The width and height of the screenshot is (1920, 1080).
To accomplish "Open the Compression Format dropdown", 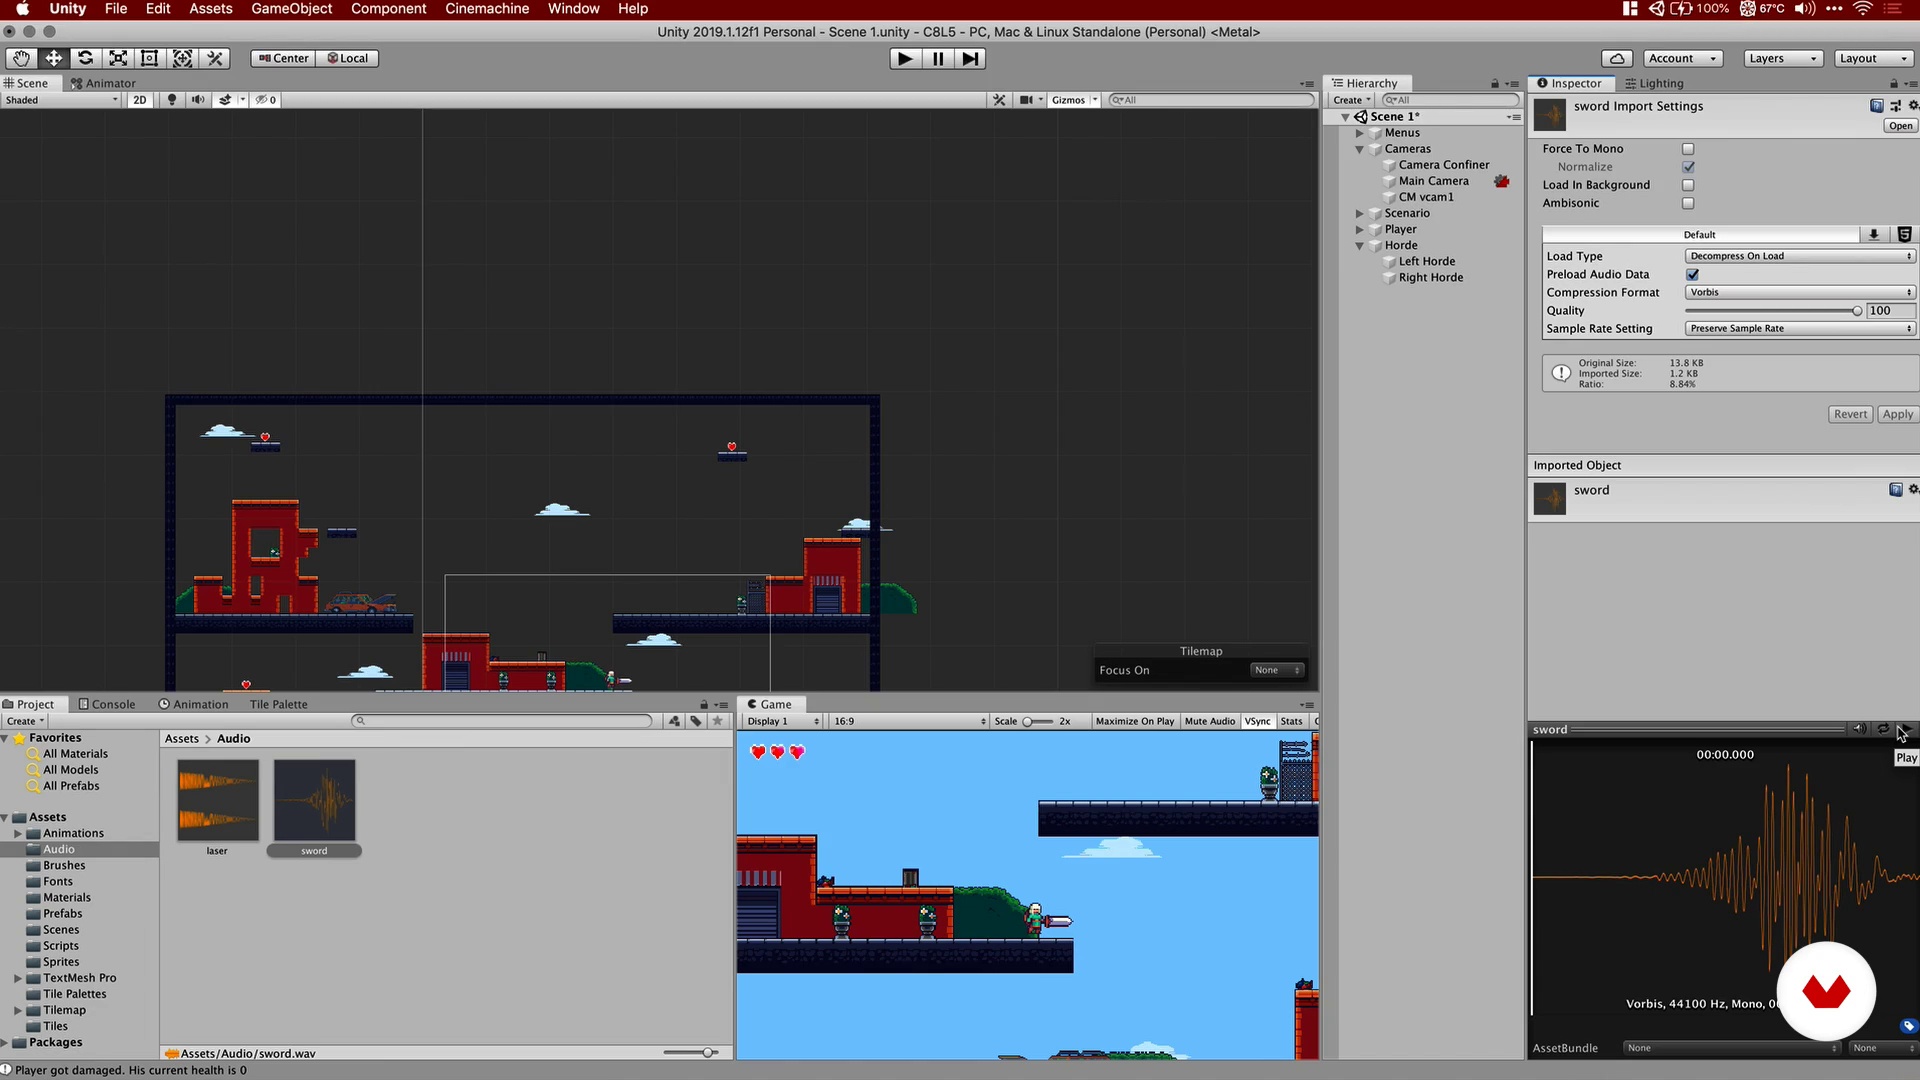I will [1800, 292].
